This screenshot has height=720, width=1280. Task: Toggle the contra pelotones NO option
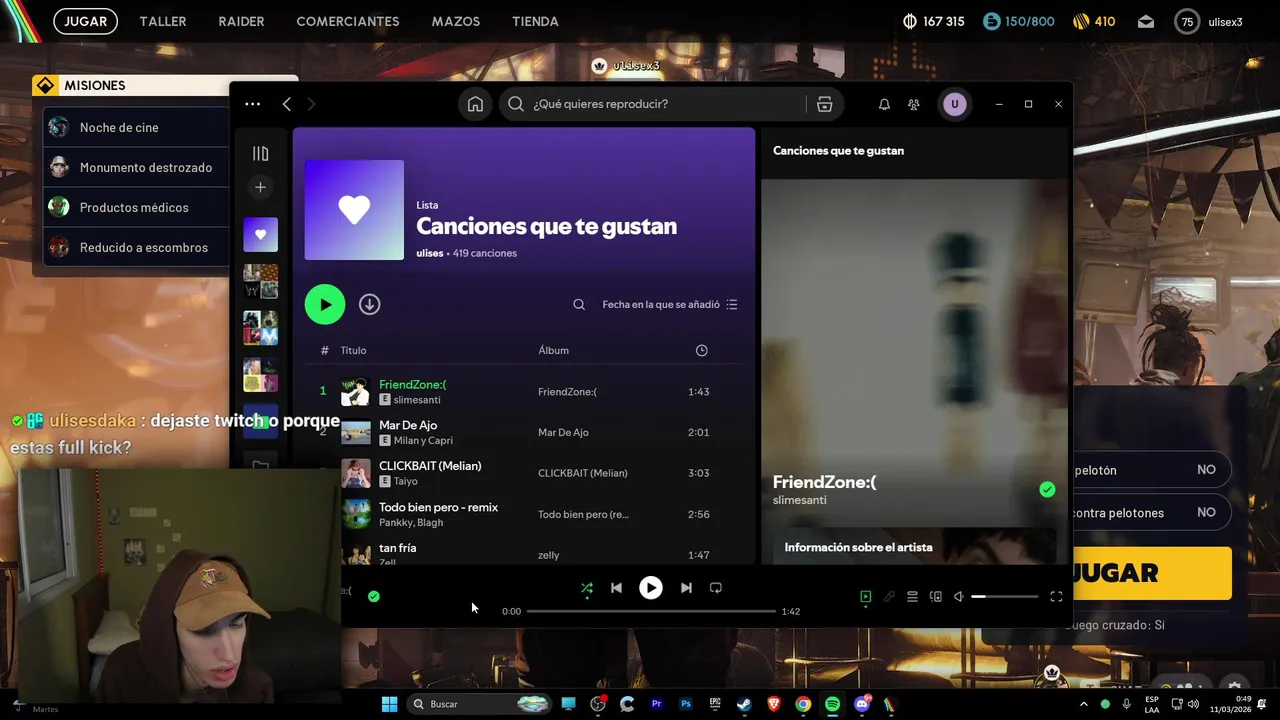1206,512
